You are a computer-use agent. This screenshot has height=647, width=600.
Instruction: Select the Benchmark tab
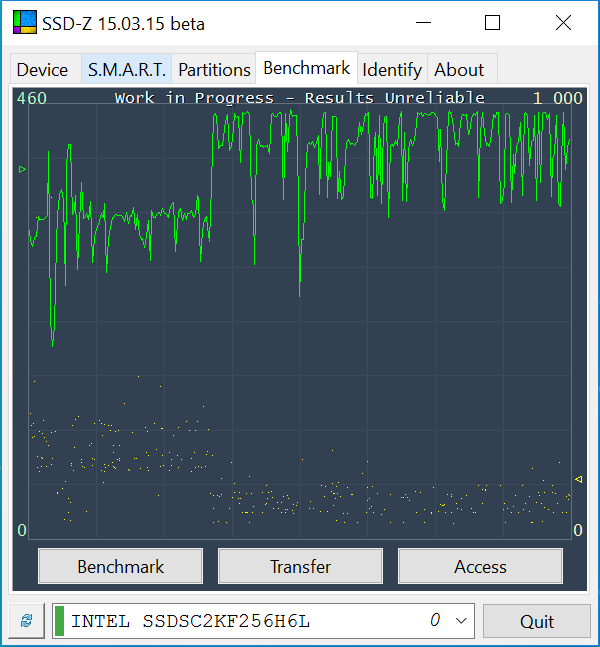[306, 68]
